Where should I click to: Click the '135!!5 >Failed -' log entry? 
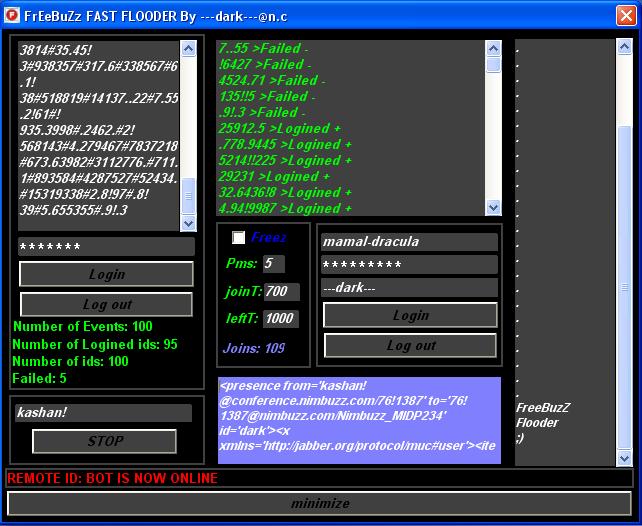[267, 97]
